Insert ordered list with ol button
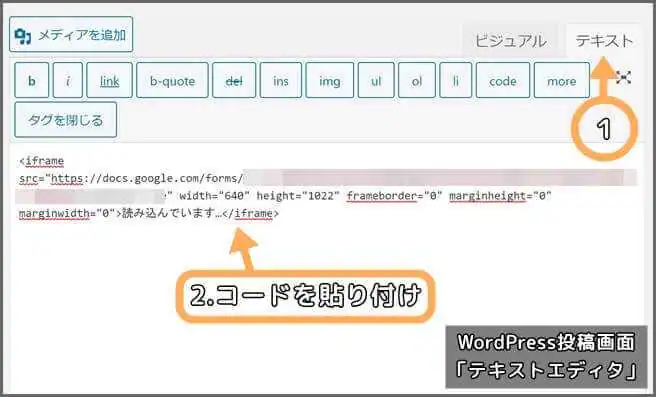The width and height of the screenshot is (656, 397). (x=417, y=80)
